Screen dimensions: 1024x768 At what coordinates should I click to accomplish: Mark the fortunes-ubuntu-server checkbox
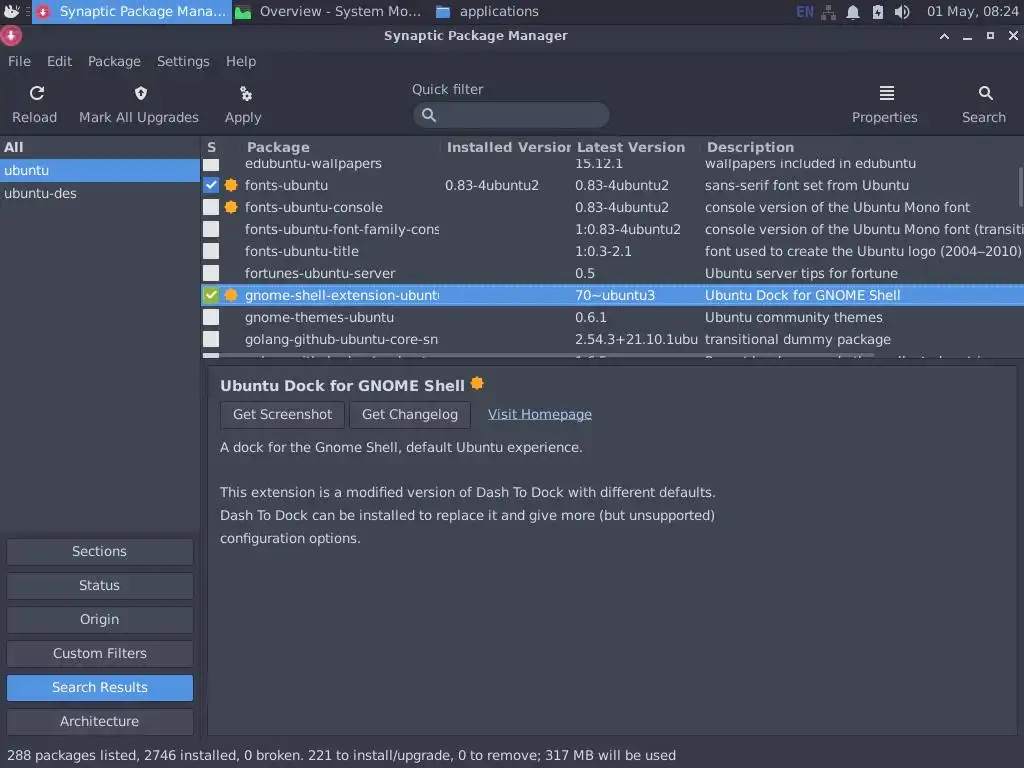click(x=211, y=273)
